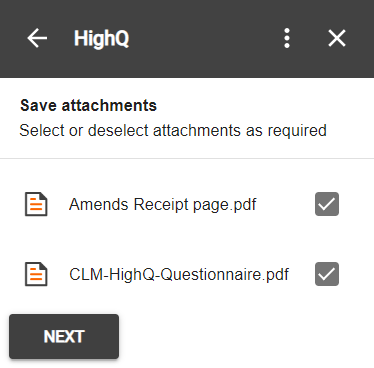Select the CLM-HighQ-Questionnaire.pdf file name

pos(179,274)
